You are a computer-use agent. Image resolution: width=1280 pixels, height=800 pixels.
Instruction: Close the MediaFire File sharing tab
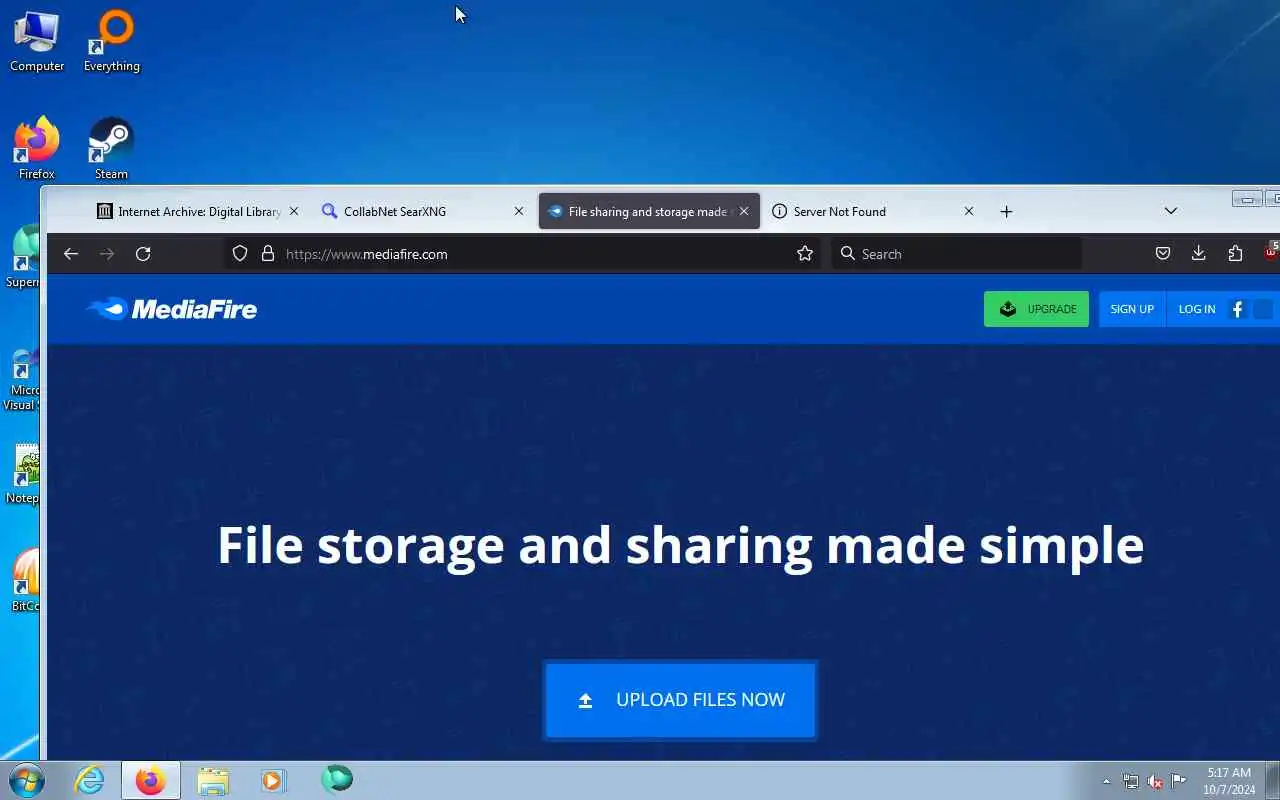(x=743, y=211)
